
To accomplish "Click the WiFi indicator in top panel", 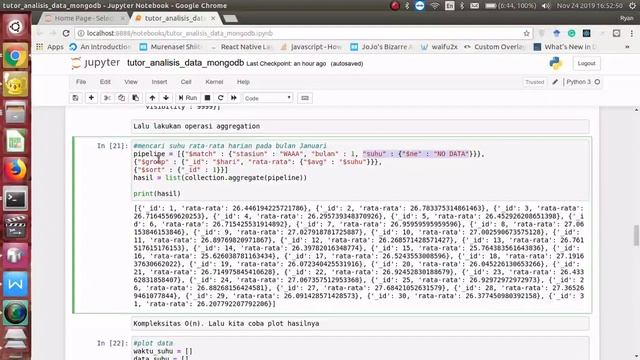I will [435, 6].
